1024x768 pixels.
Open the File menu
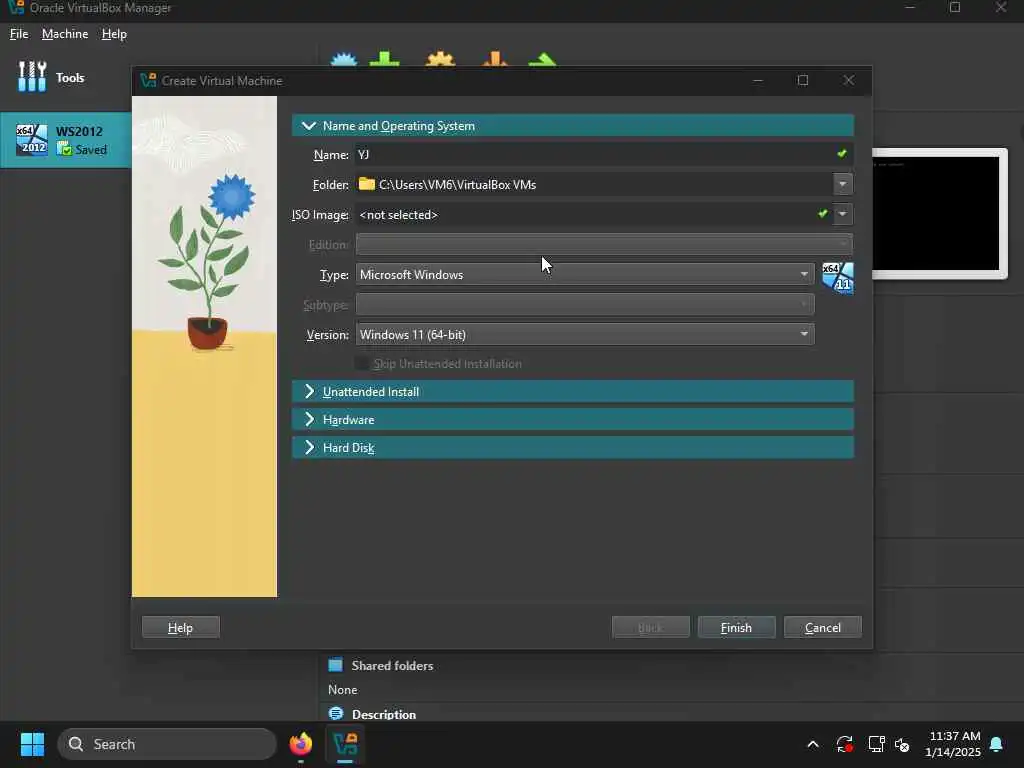(19, 34)
